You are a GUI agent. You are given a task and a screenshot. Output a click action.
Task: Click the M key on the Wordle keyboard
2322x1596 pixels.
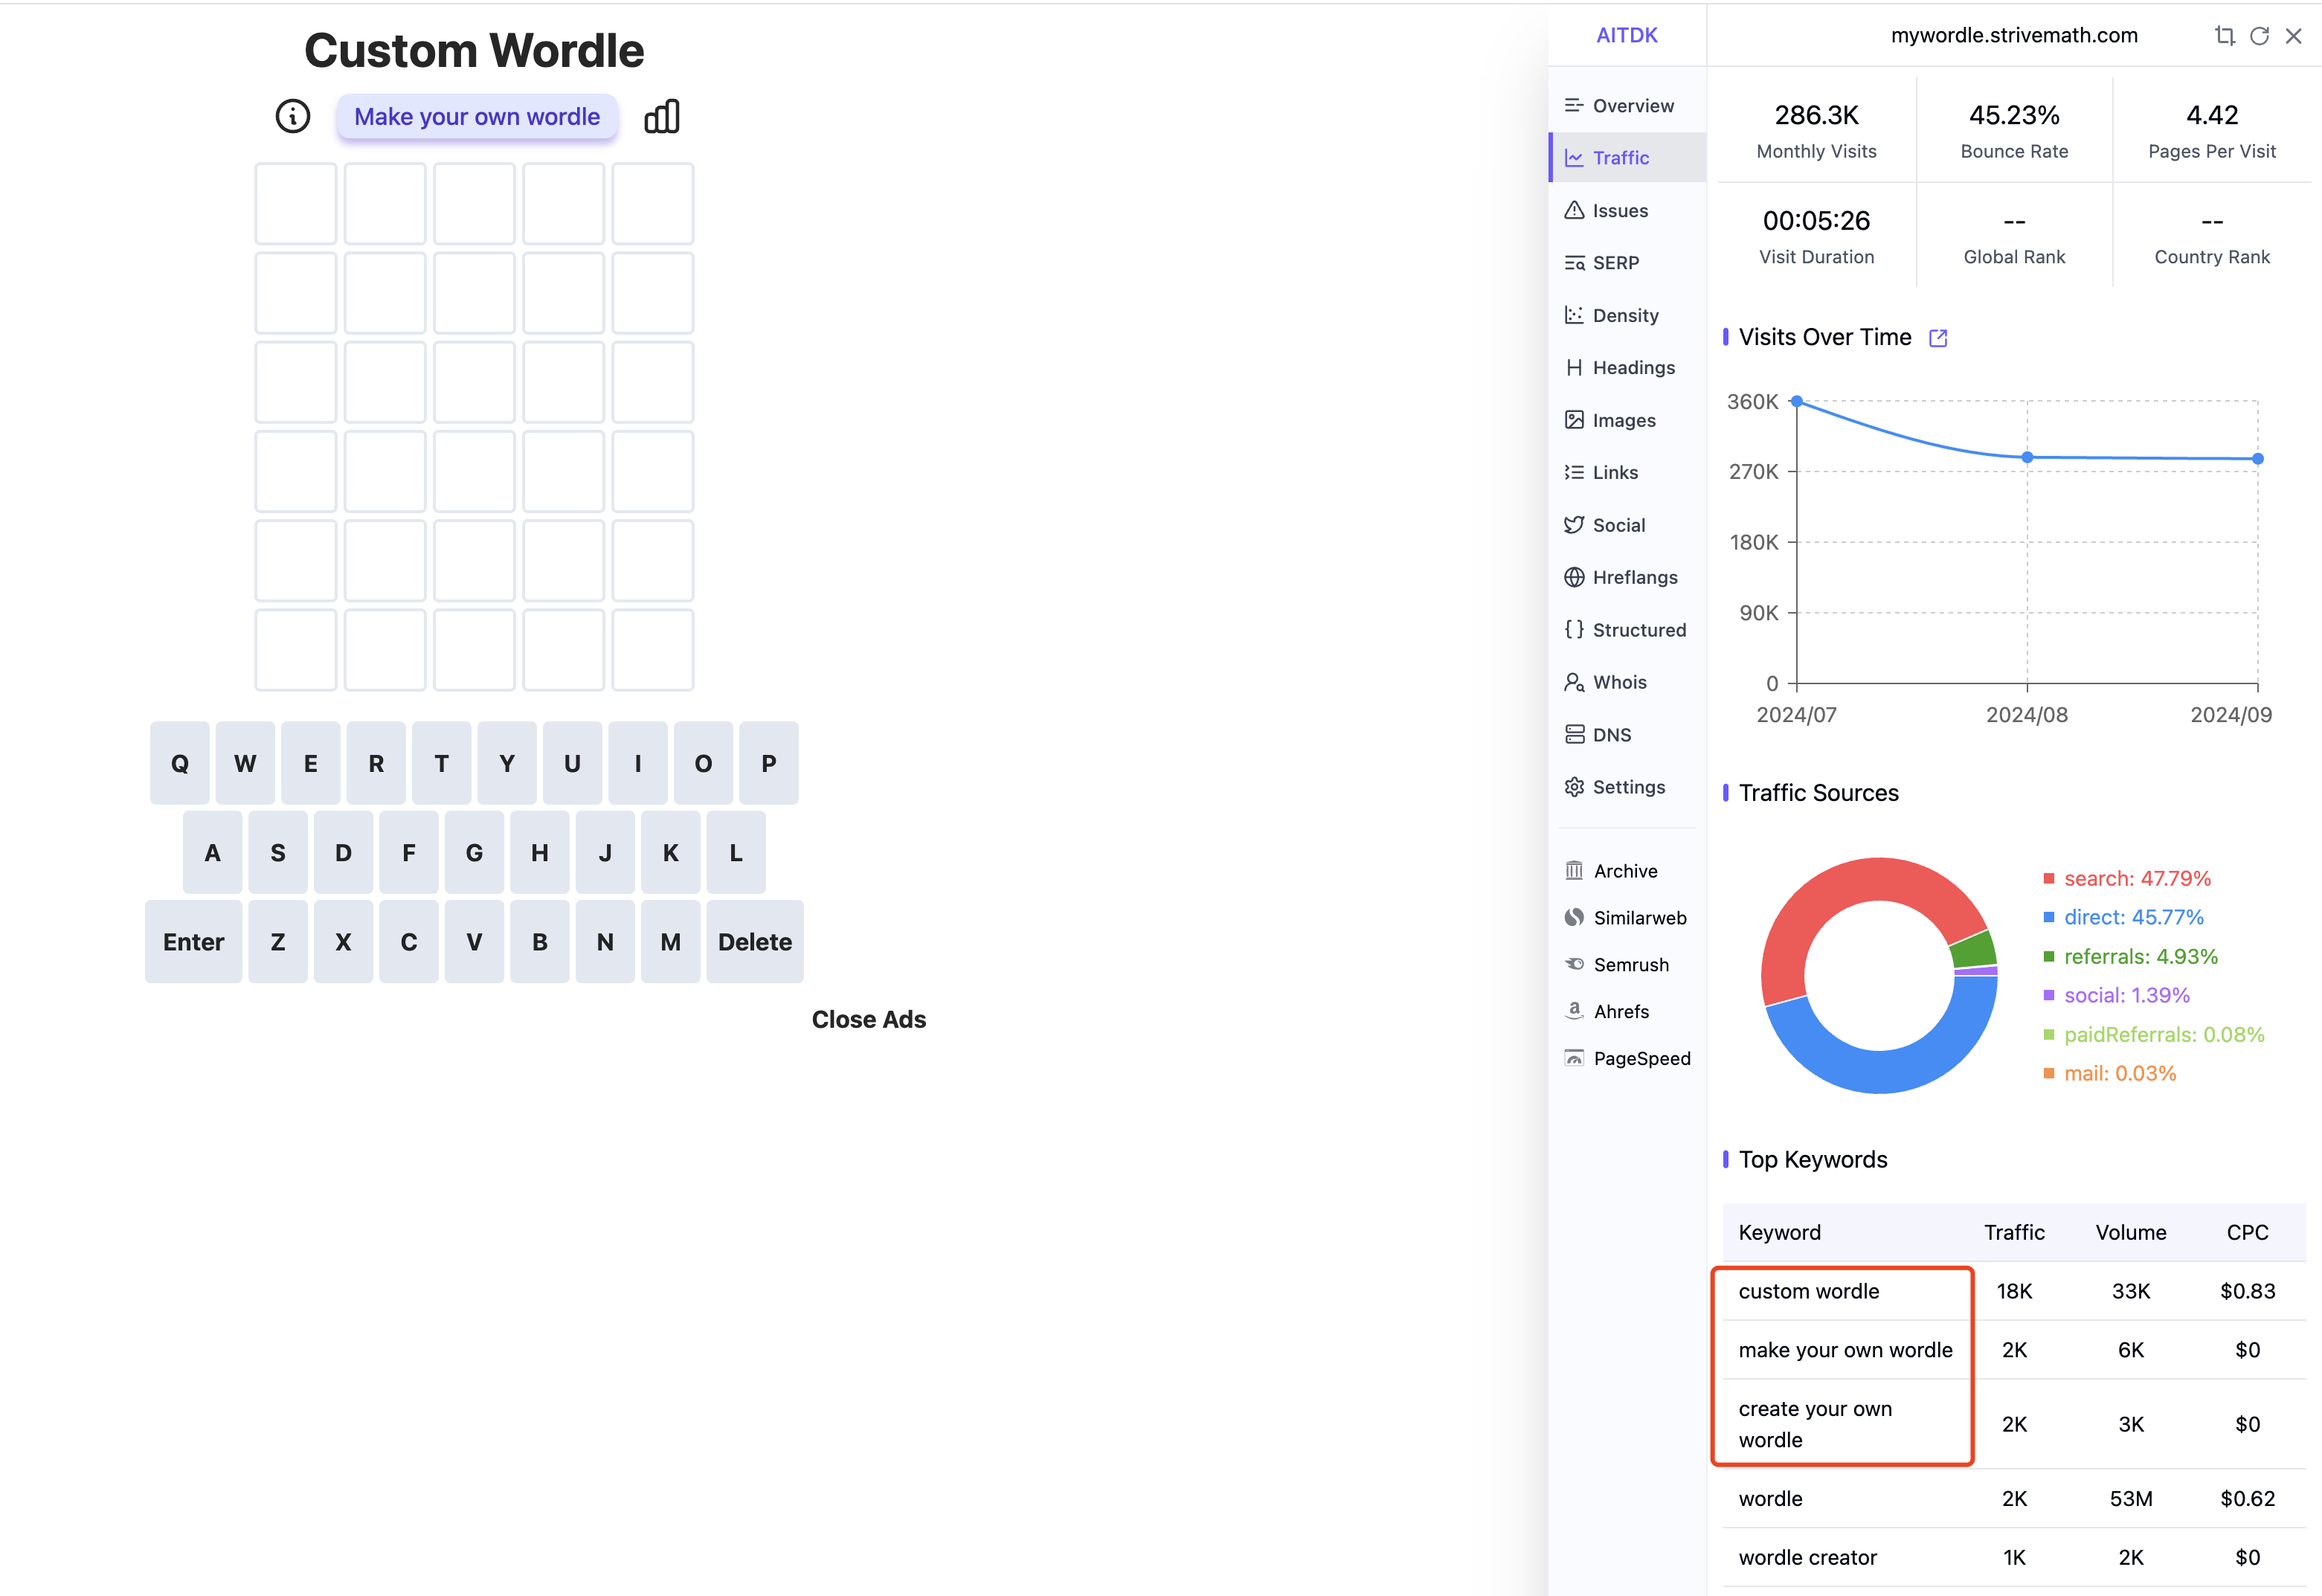671,943
